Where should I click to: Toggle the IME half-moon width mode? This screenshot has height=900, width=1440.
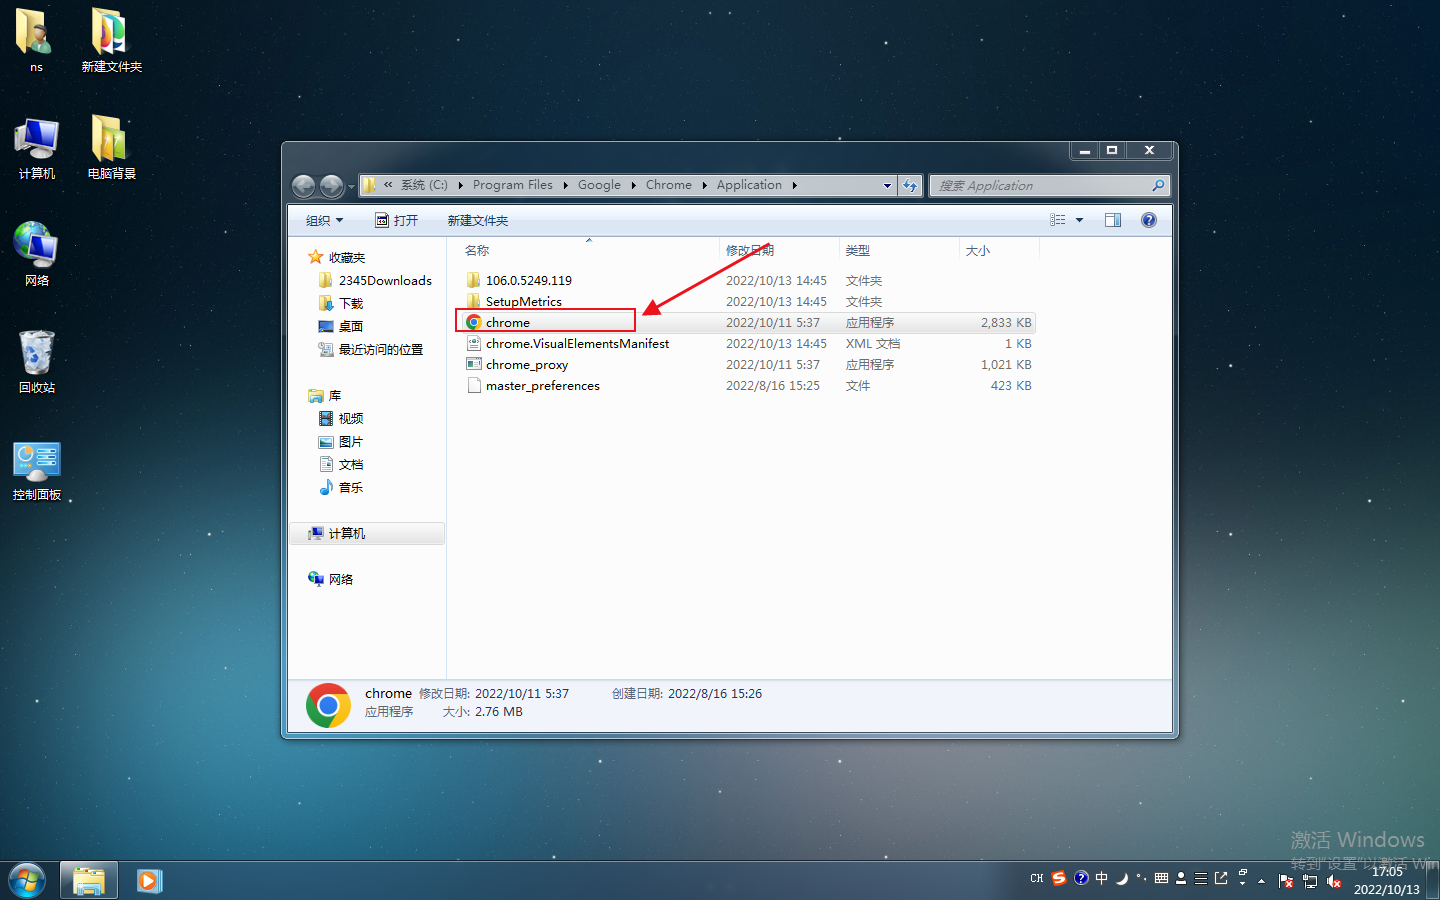[x=1121, y=878]
